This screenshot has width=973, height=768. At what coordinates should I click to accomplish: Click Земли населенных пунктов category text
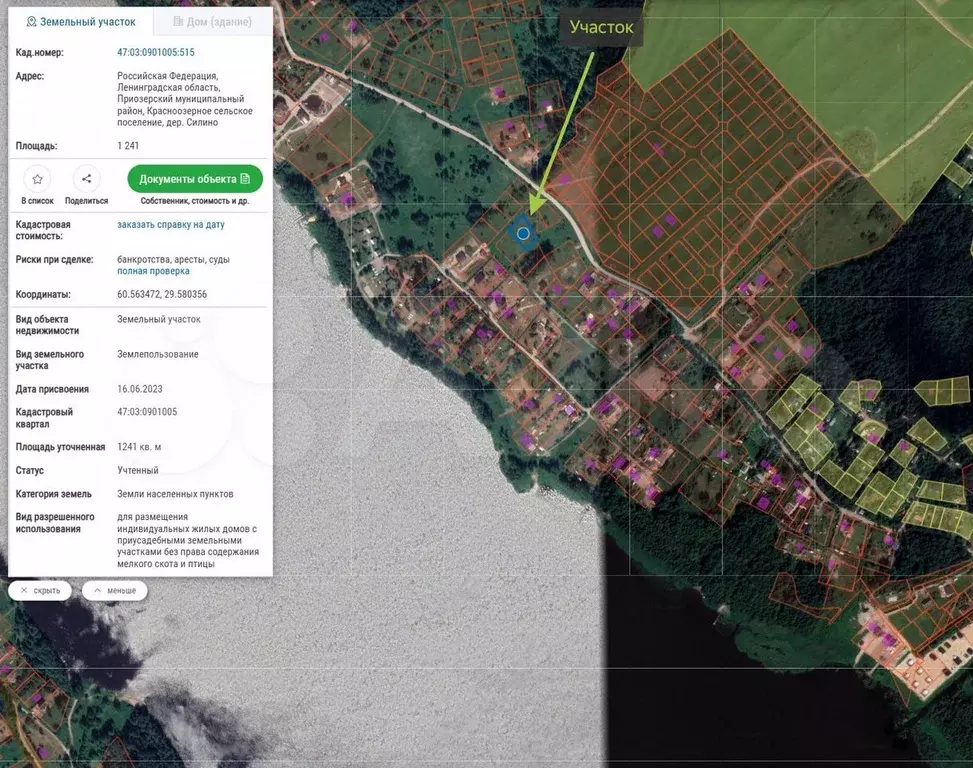[175, 494]
